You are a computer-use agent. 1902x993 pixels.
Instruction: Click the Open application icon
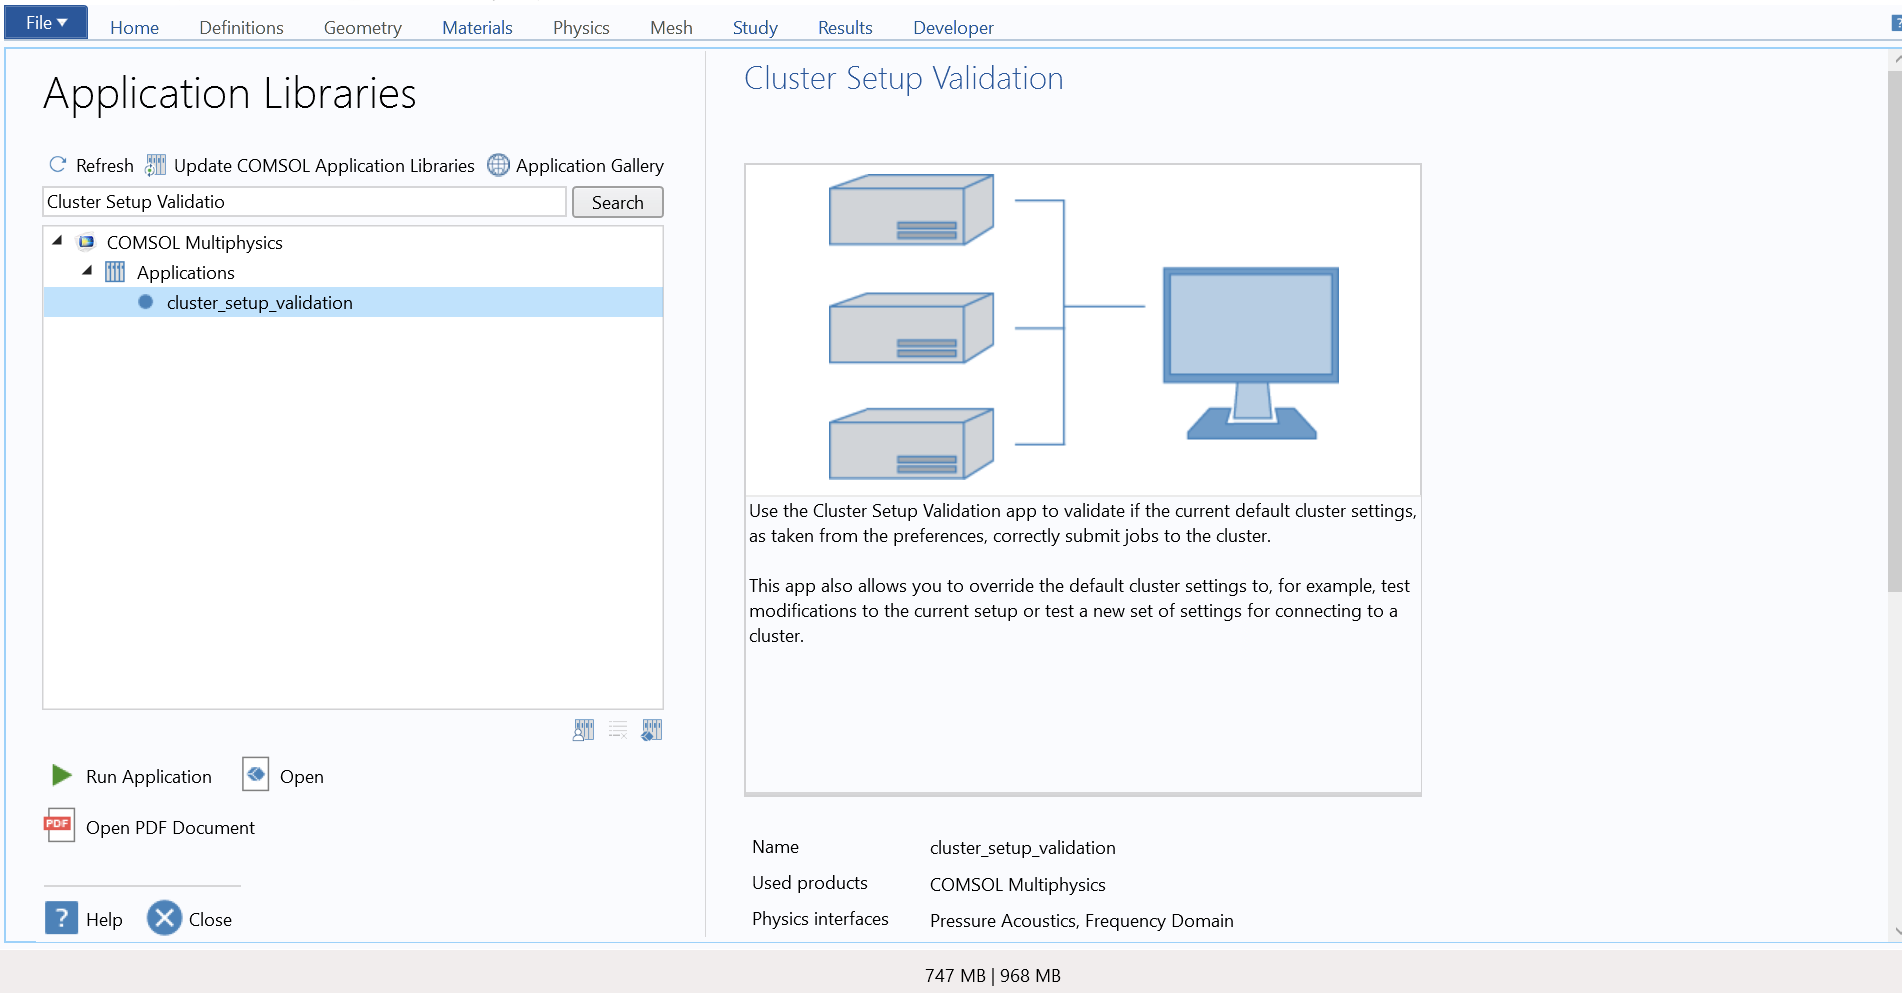point(256,775)
